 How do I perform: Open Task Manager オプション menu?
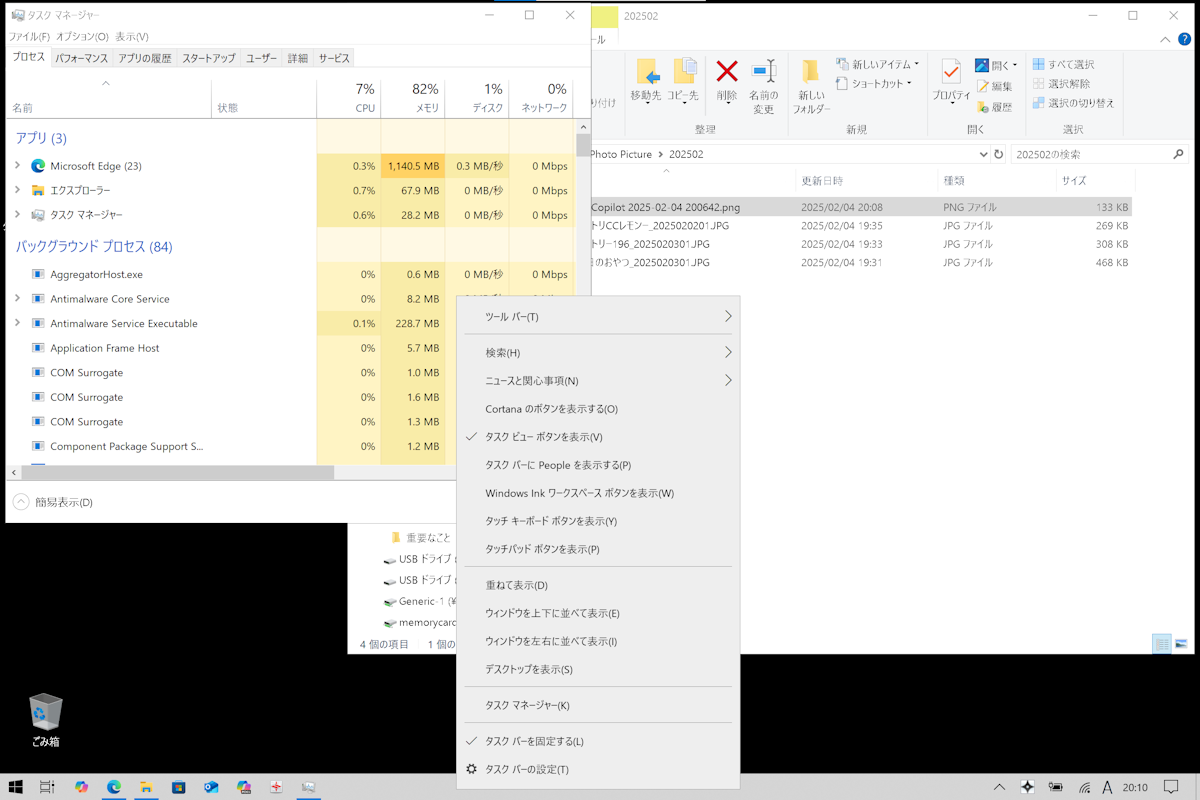(82, 37)
